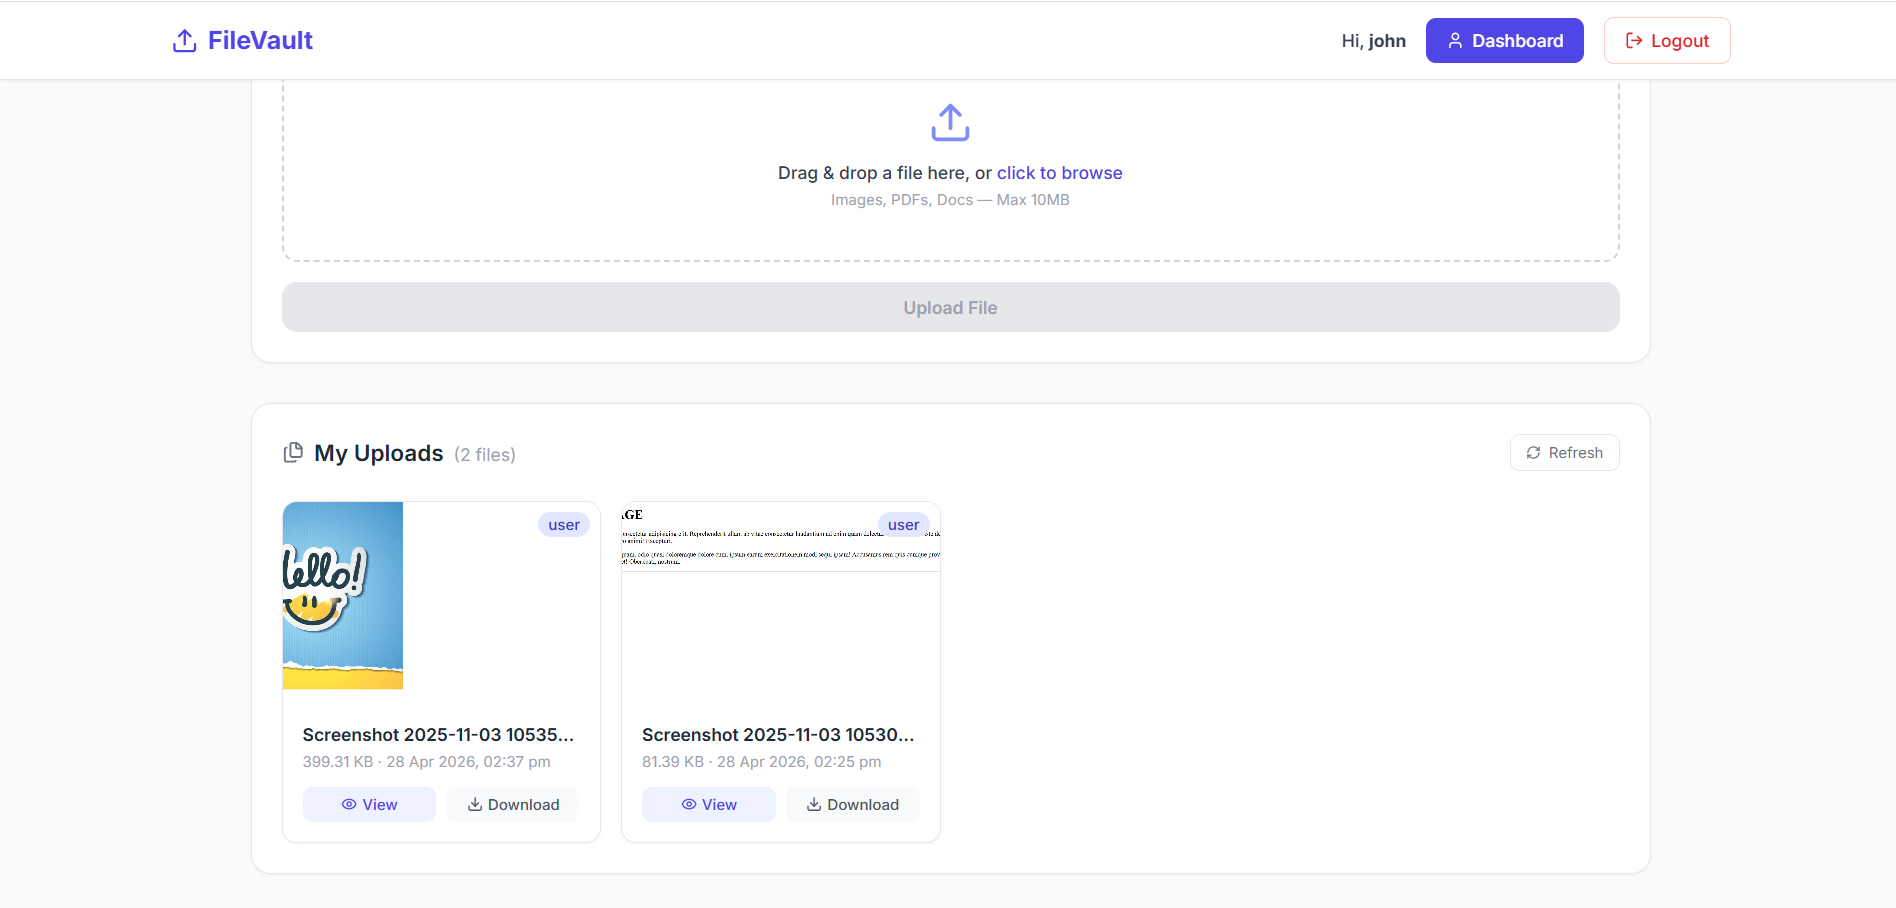Open file picker via click to browse
The width and height of the screenshot is (1896, 908).
click(x=1059, y=173)
